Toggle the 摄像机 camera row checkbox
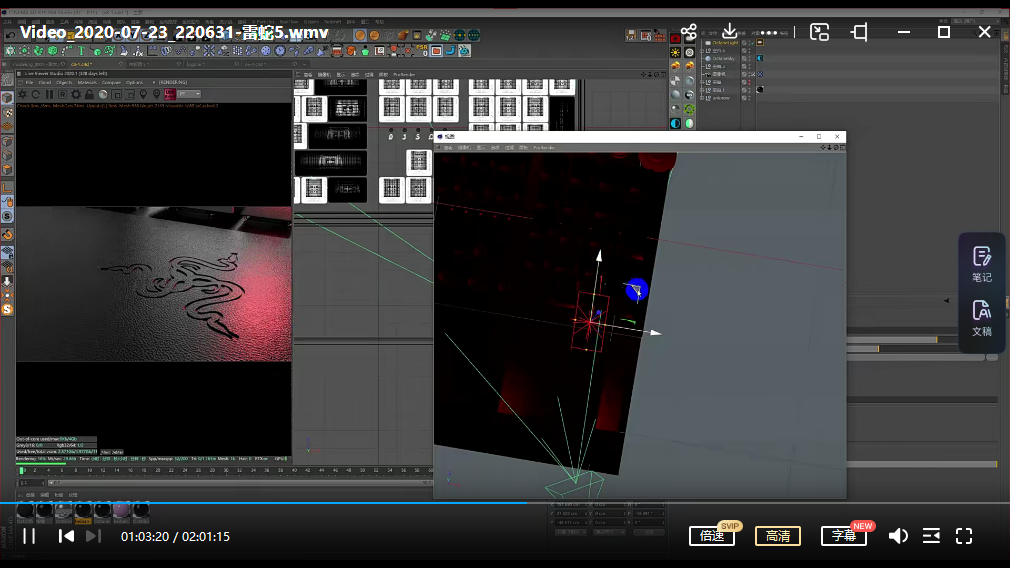Screen dimensions: 1010x568 pos(744,74)
